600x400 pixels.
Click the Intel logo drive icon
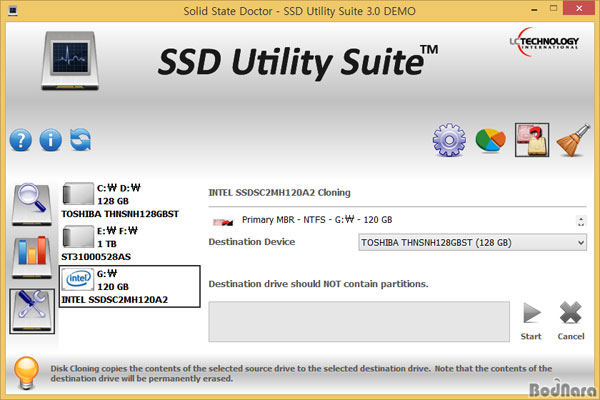[78, 279]
